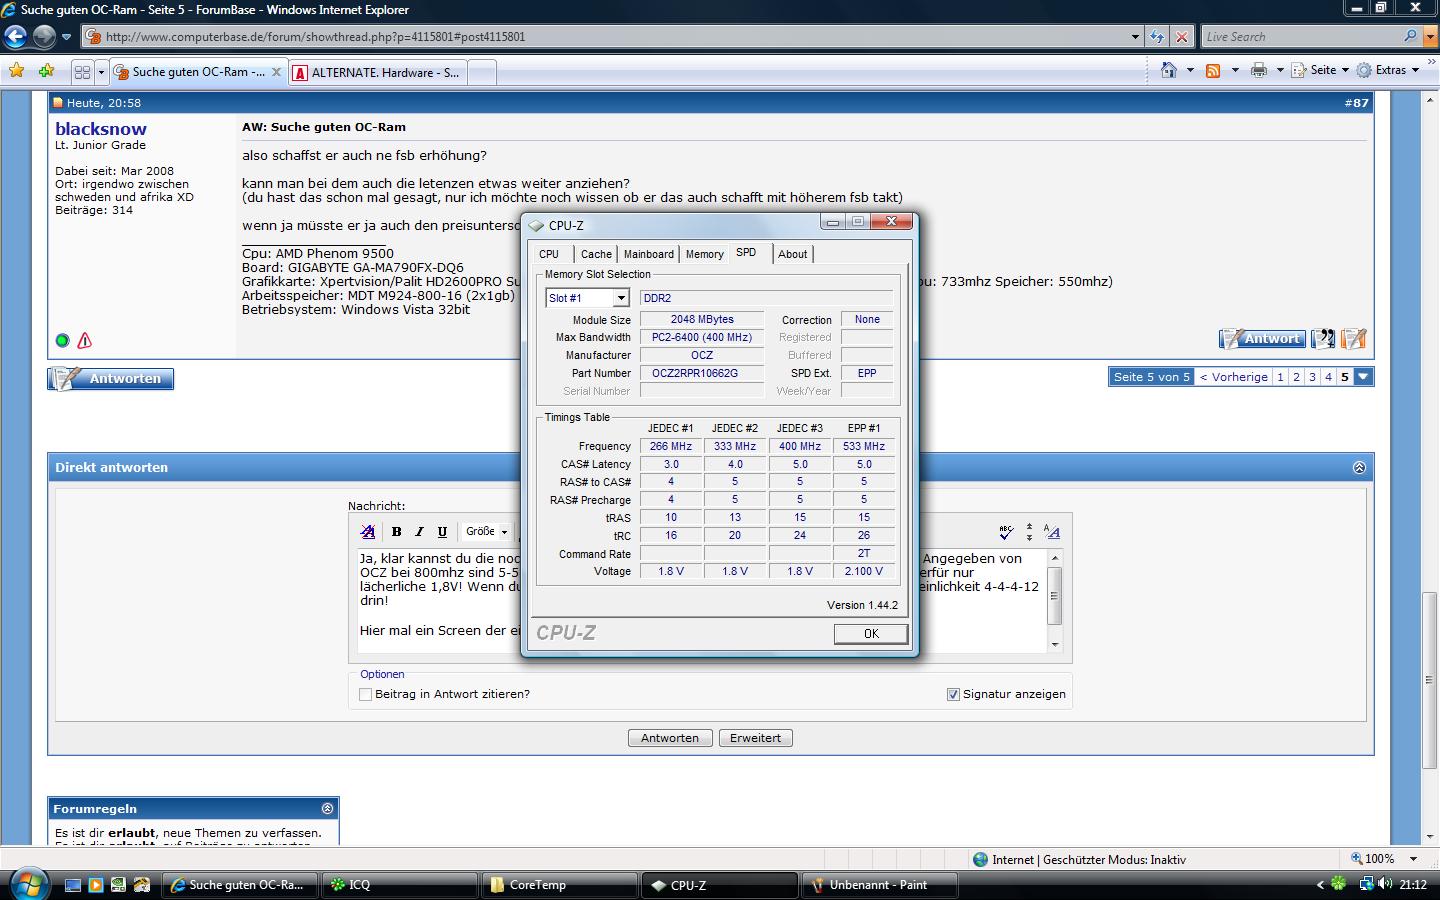Go to the Vorherige page link
This screenshot has width=1440, height=900.
click(x=1233, y=377)
